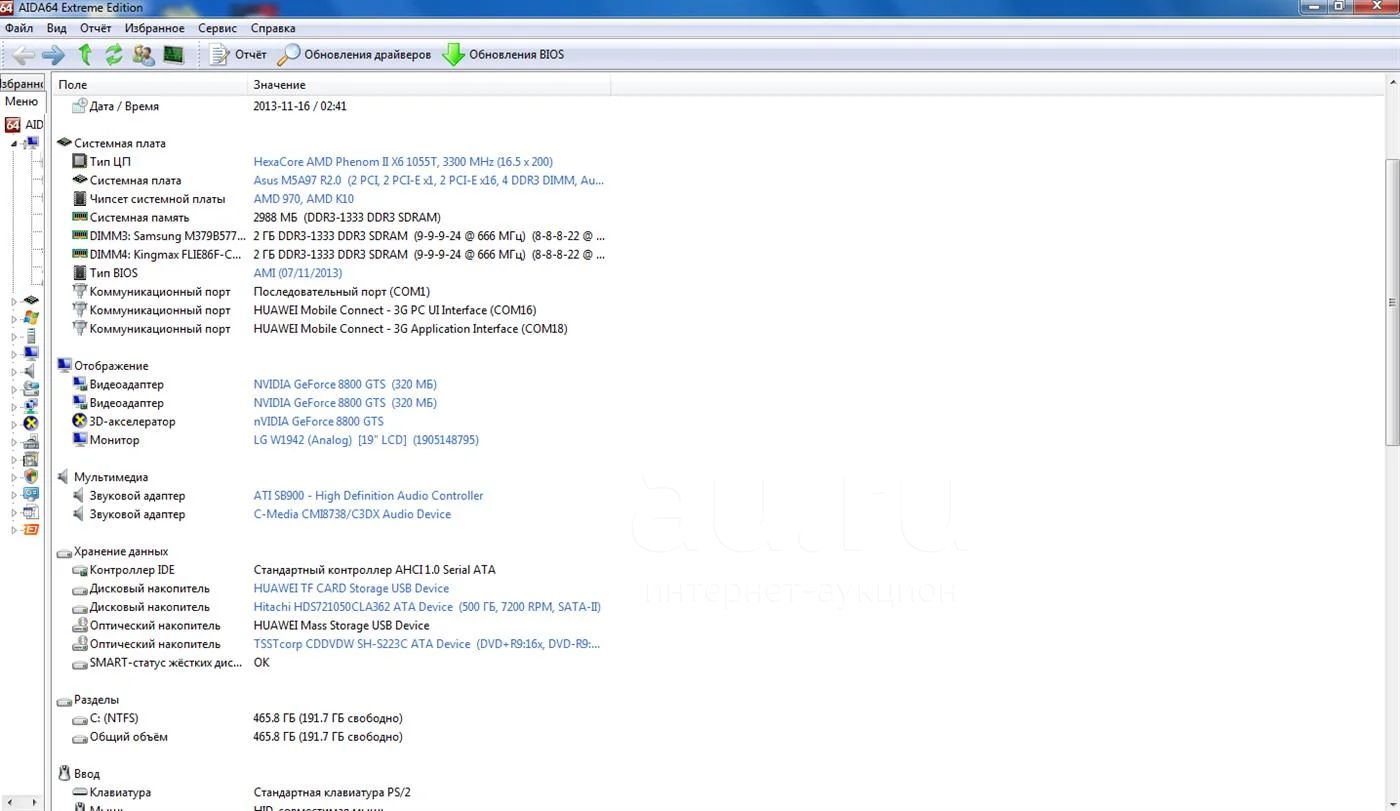This screenshot has height=811, width=1400.
Task: Open the Справка menu
Action: [272, 28]
